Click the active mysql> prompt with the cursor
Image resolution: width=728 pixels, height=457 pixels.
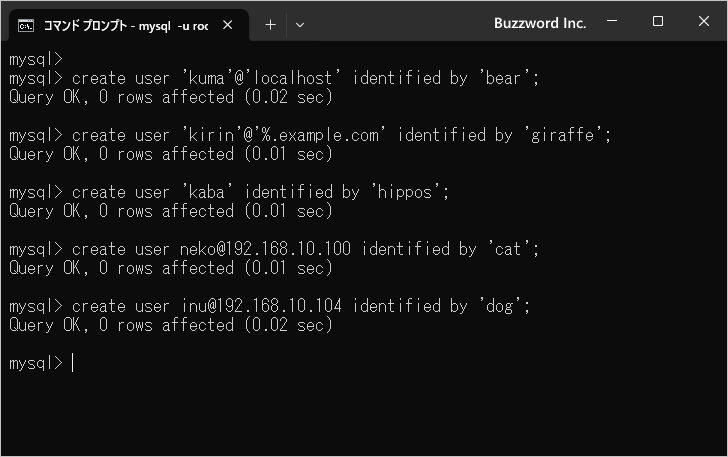(x=42, y=363)
